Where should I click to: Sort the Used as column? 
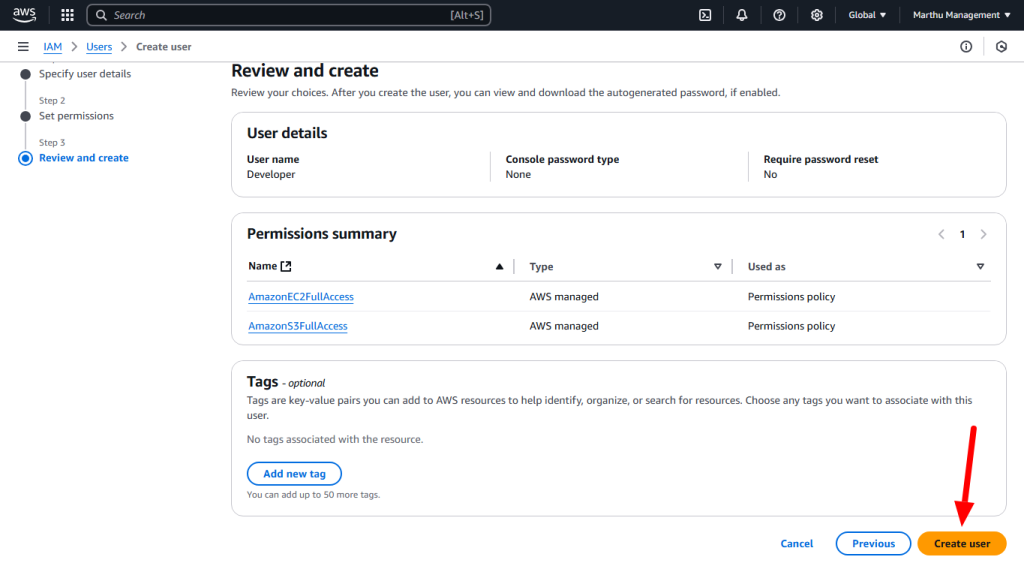[980, 267]
